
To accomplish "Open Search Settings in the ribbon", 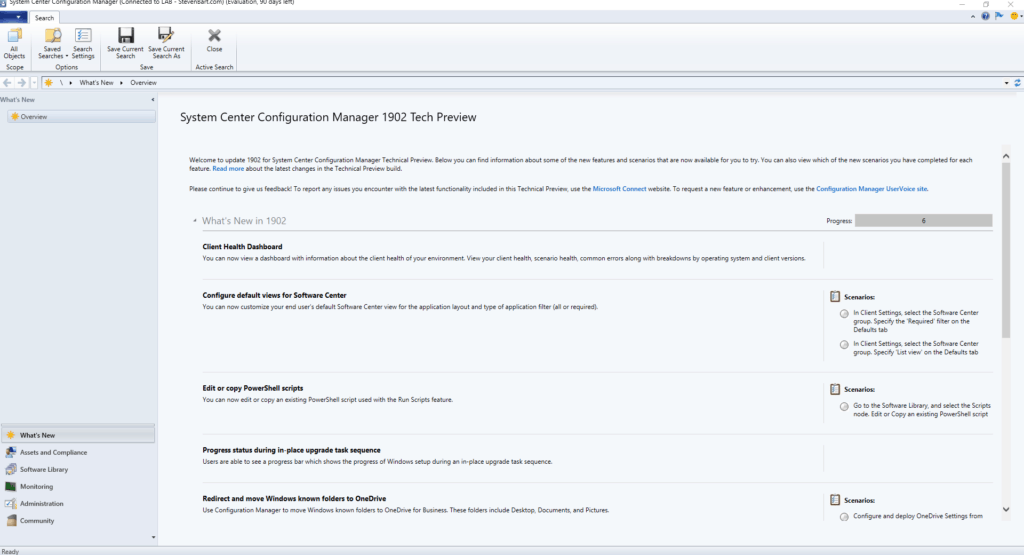I will point(83,43).
